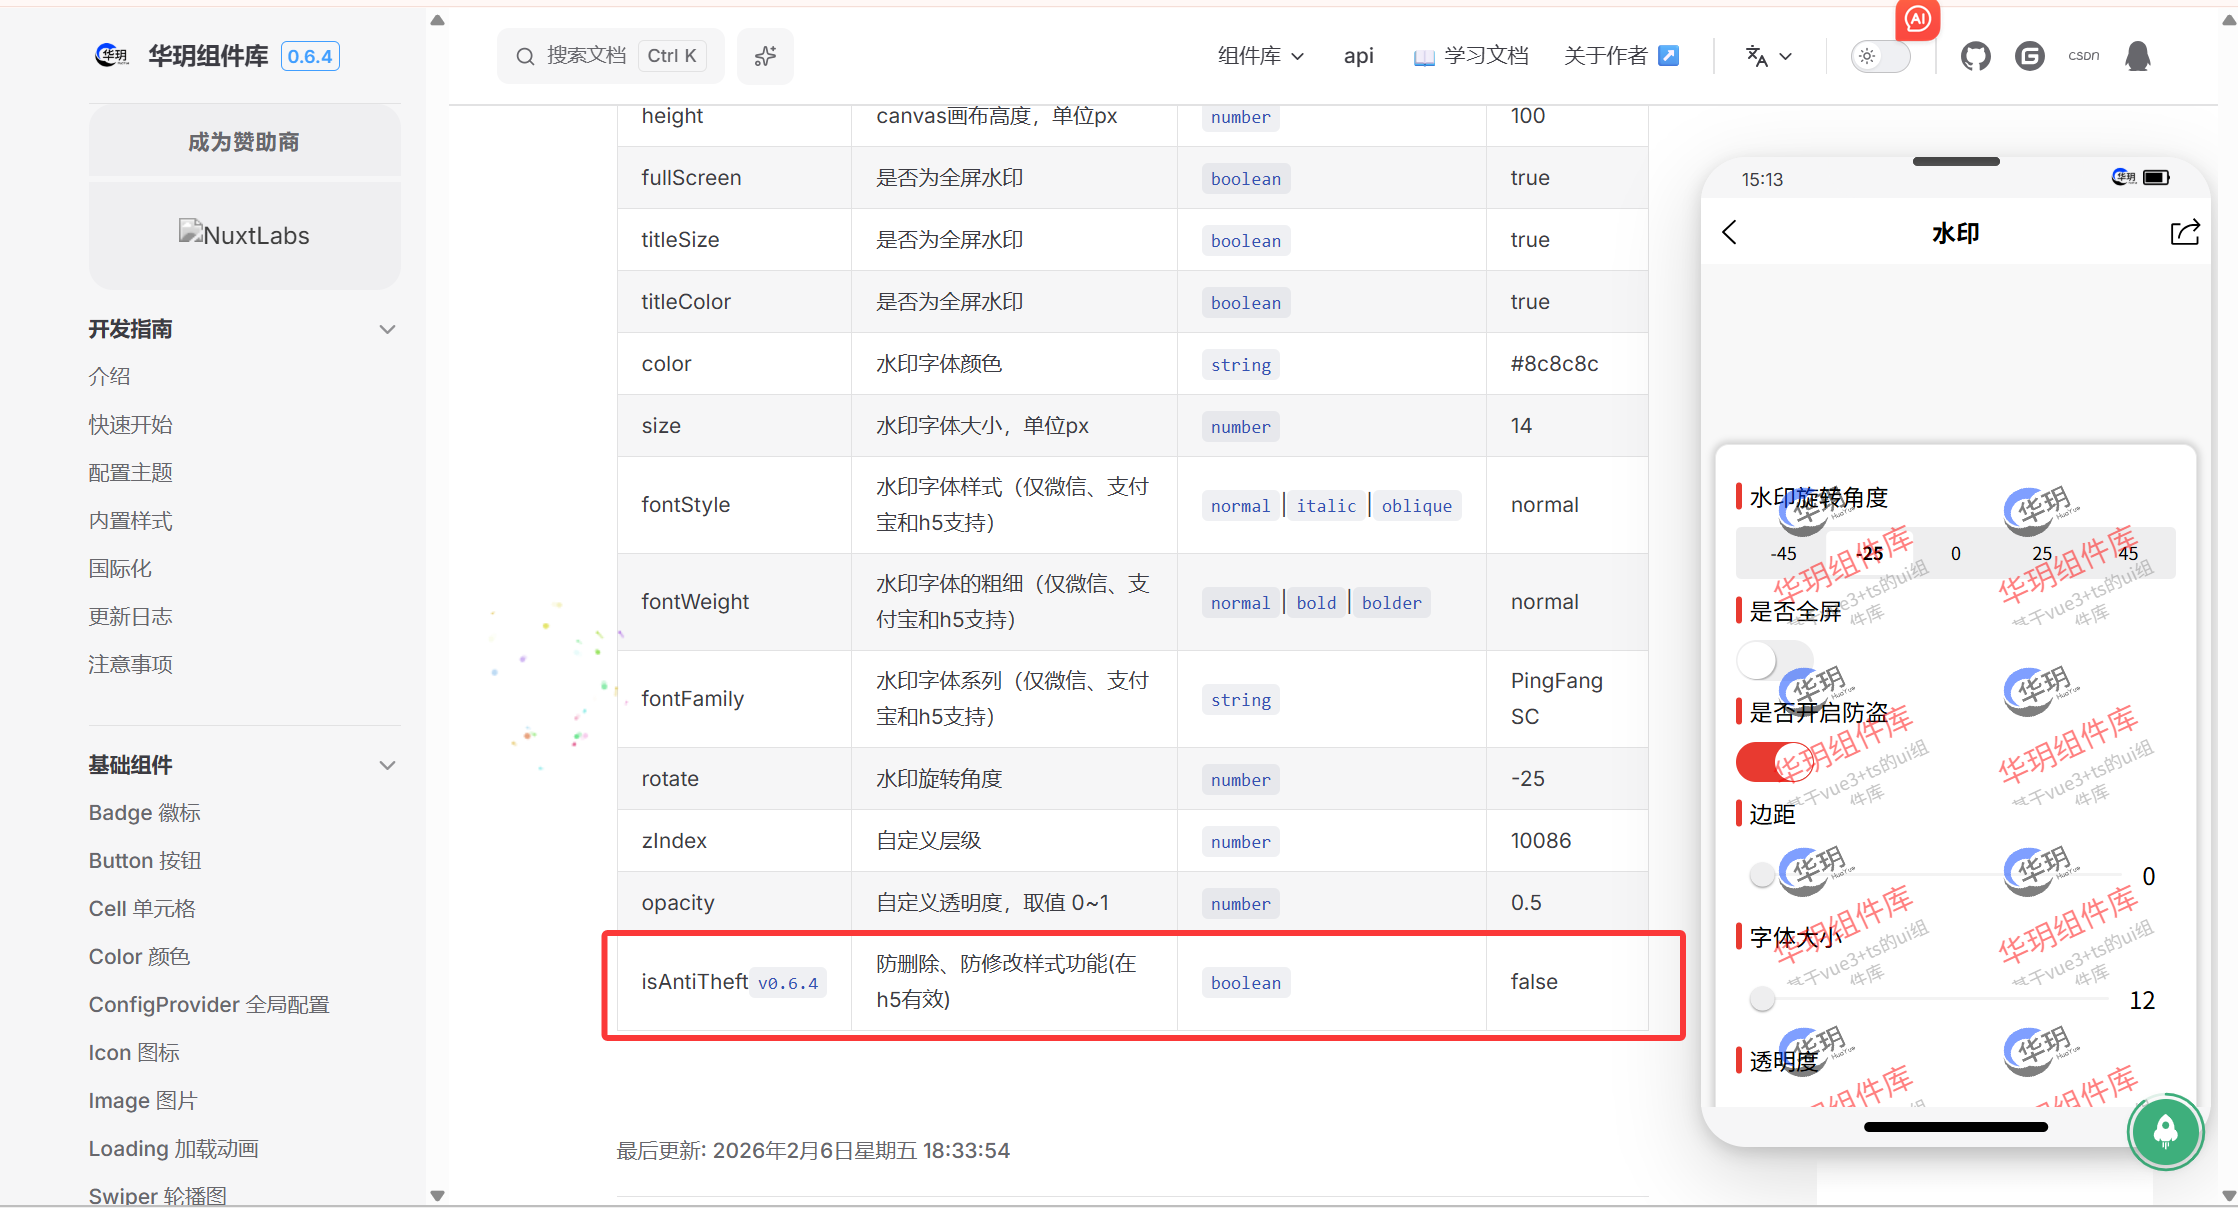The height and width of the screenshot is (1208, 2238).
Task: Open Loading 加载动画 component page
Action: pos(173,1149)
